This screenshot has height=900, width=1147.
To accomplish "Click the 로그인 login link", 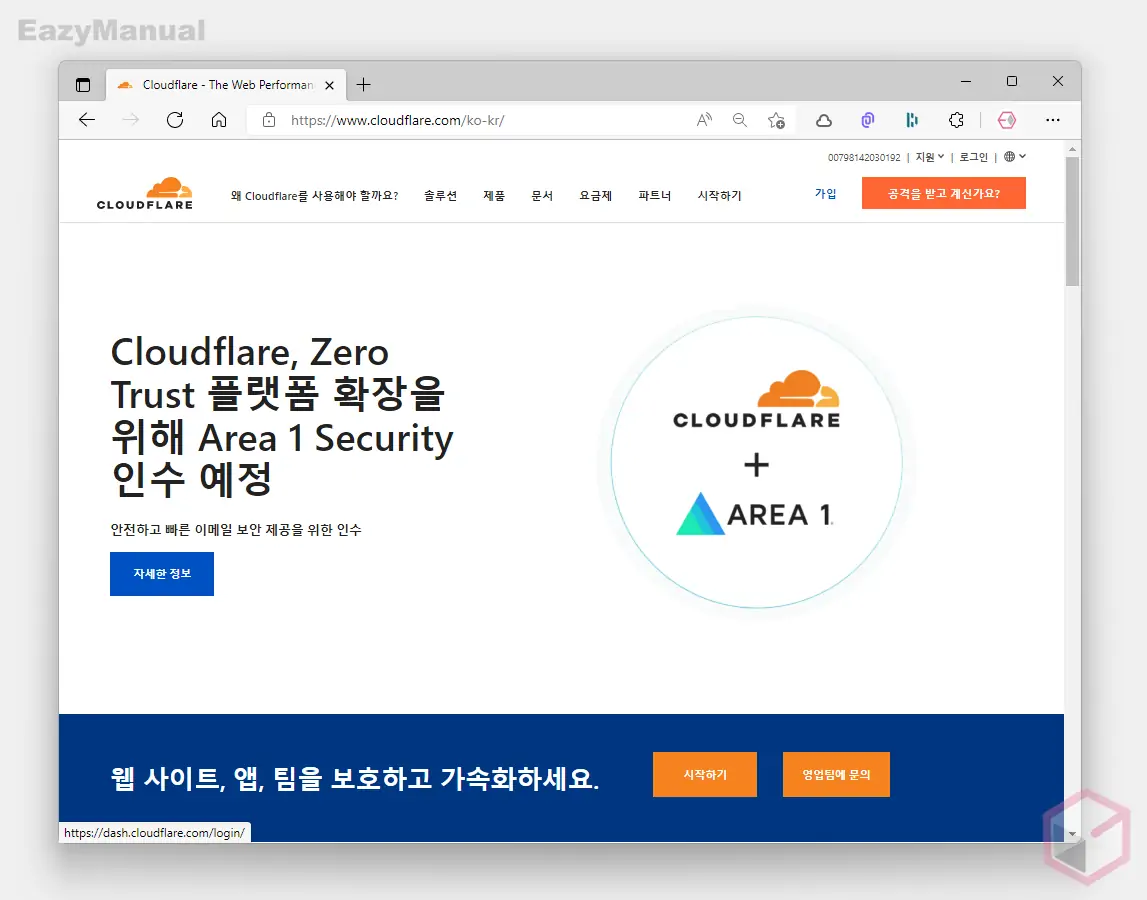I will [973, 157].
